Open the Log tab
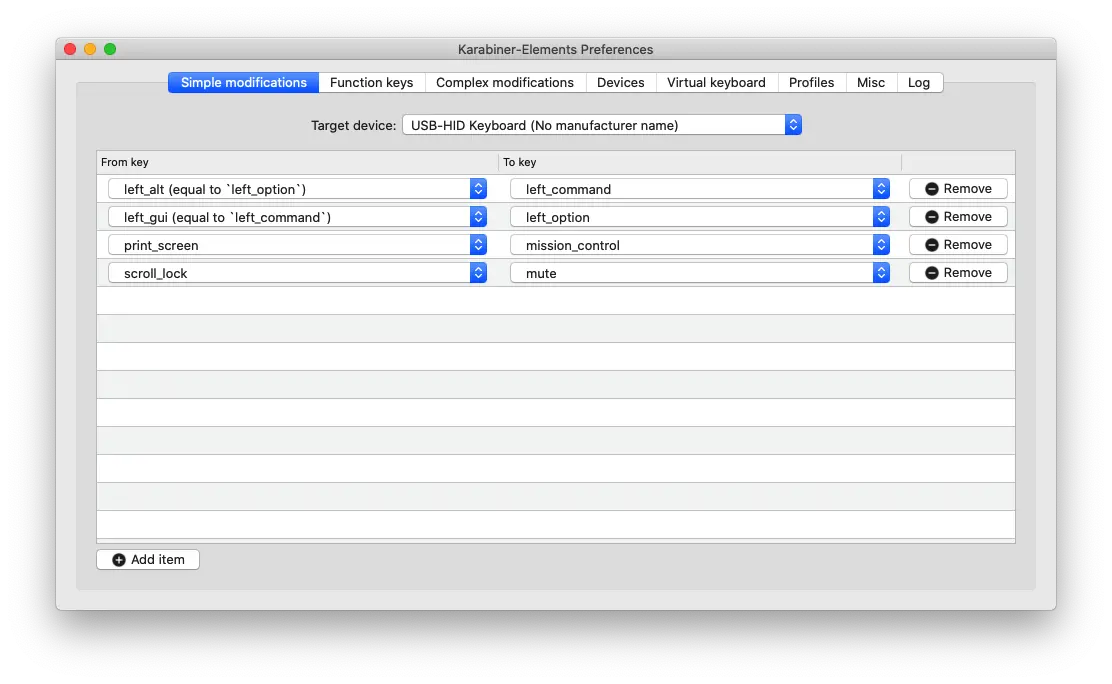Viewport: 1112px width, 684px height. tap(919, 82)
